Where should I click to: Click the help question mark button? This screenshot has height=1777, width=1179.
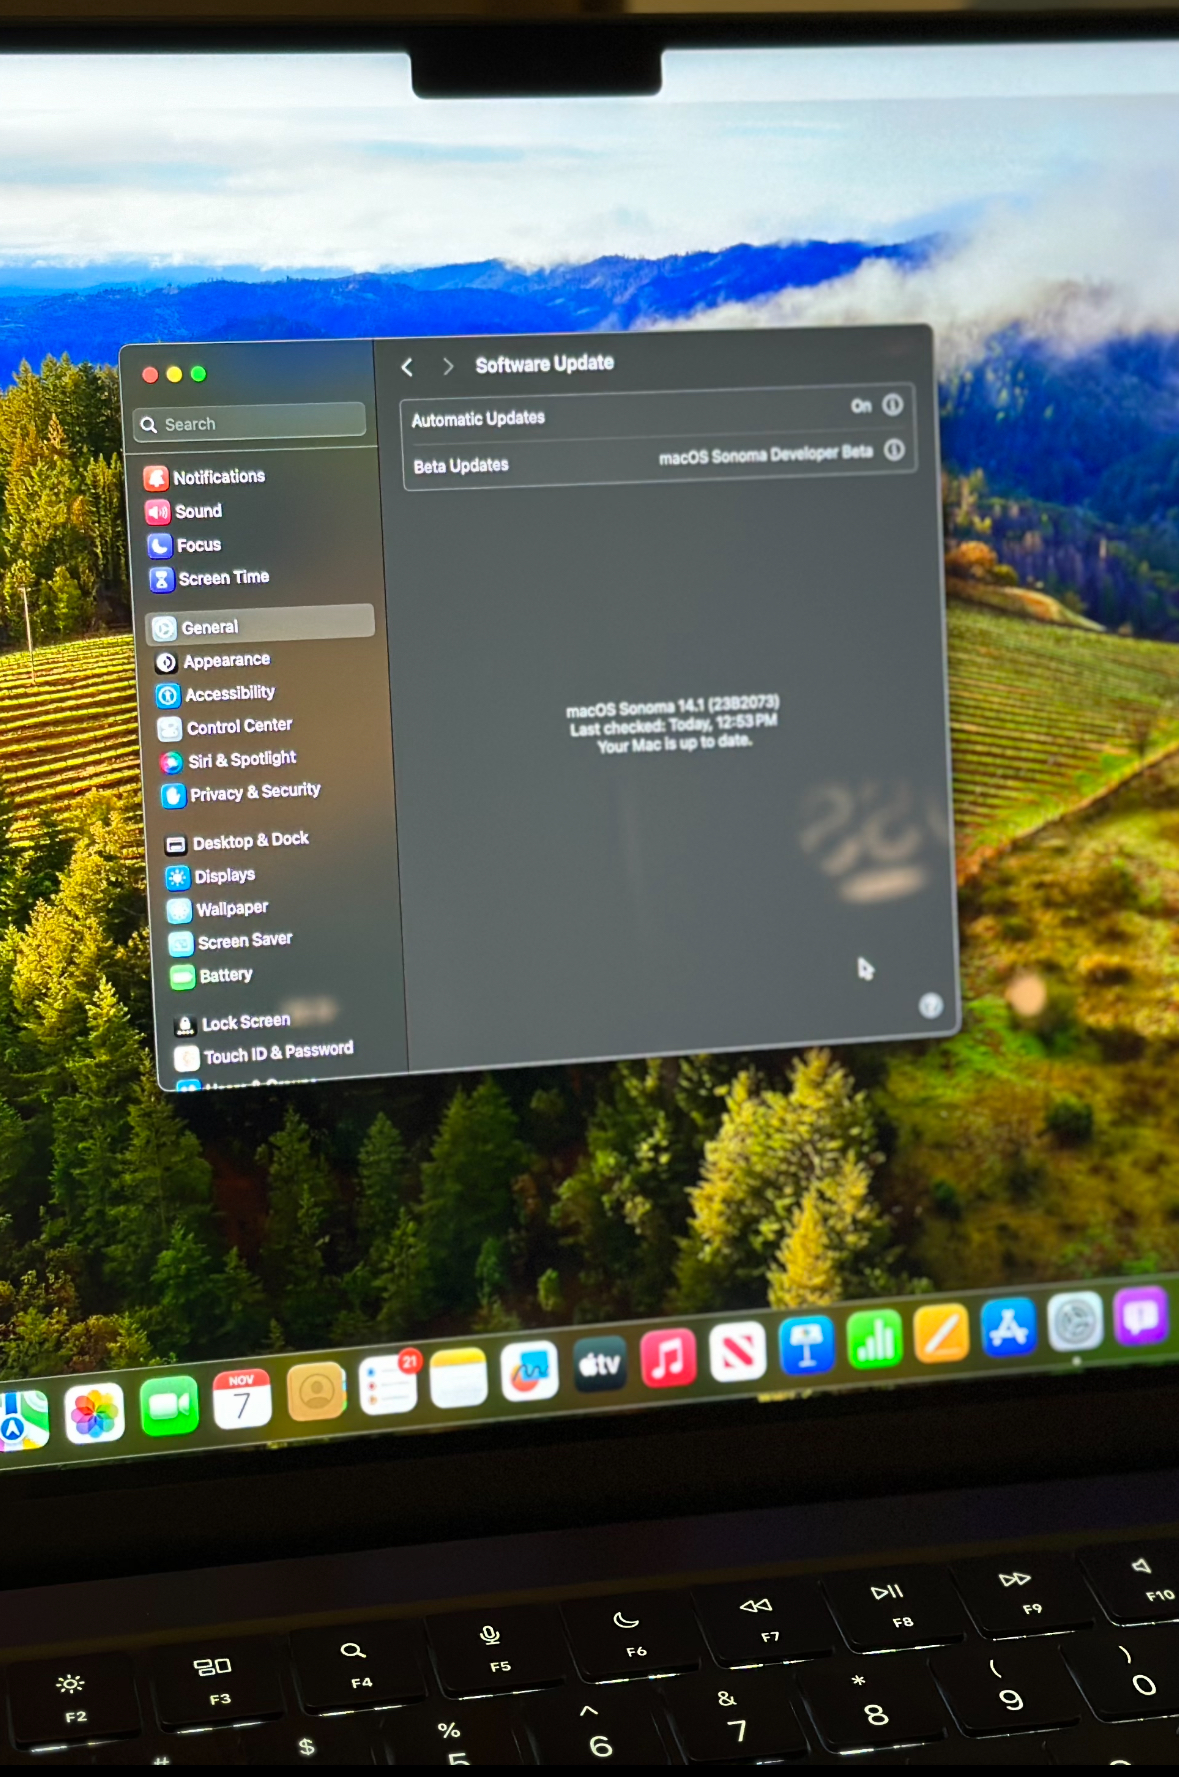(x=930, y=1005)
